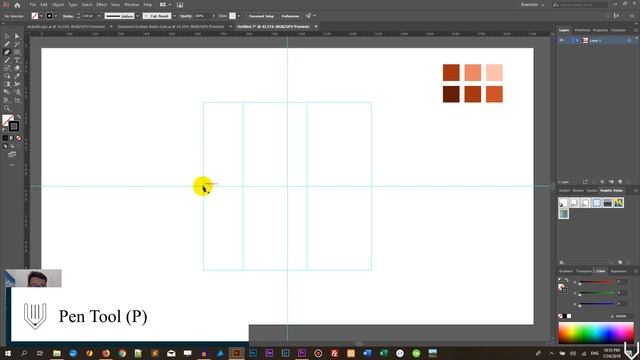Open Photoshop from the taskbar
The width and height of the screenshot is (640, 360).
[253, 353]
